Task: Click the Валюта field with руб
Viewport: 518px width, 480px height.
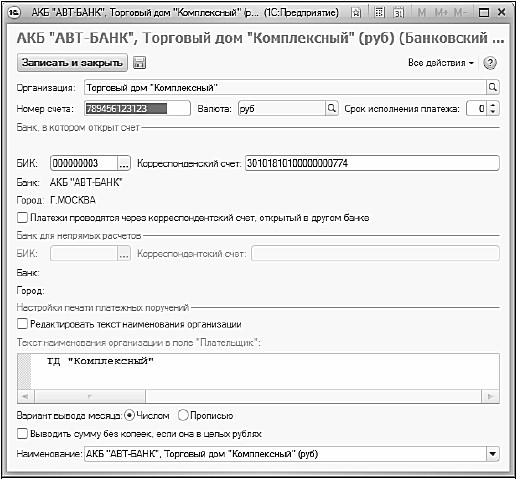Action: (282, 109)
